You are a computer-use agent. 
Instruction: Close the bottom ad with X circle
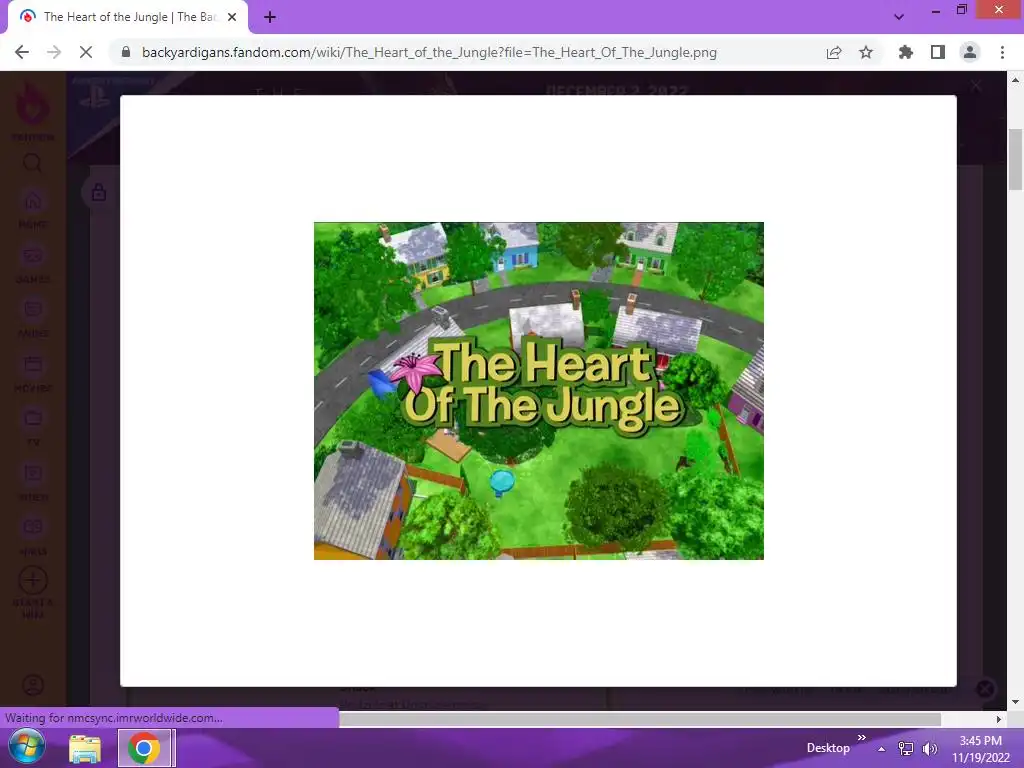coord(985,689)
